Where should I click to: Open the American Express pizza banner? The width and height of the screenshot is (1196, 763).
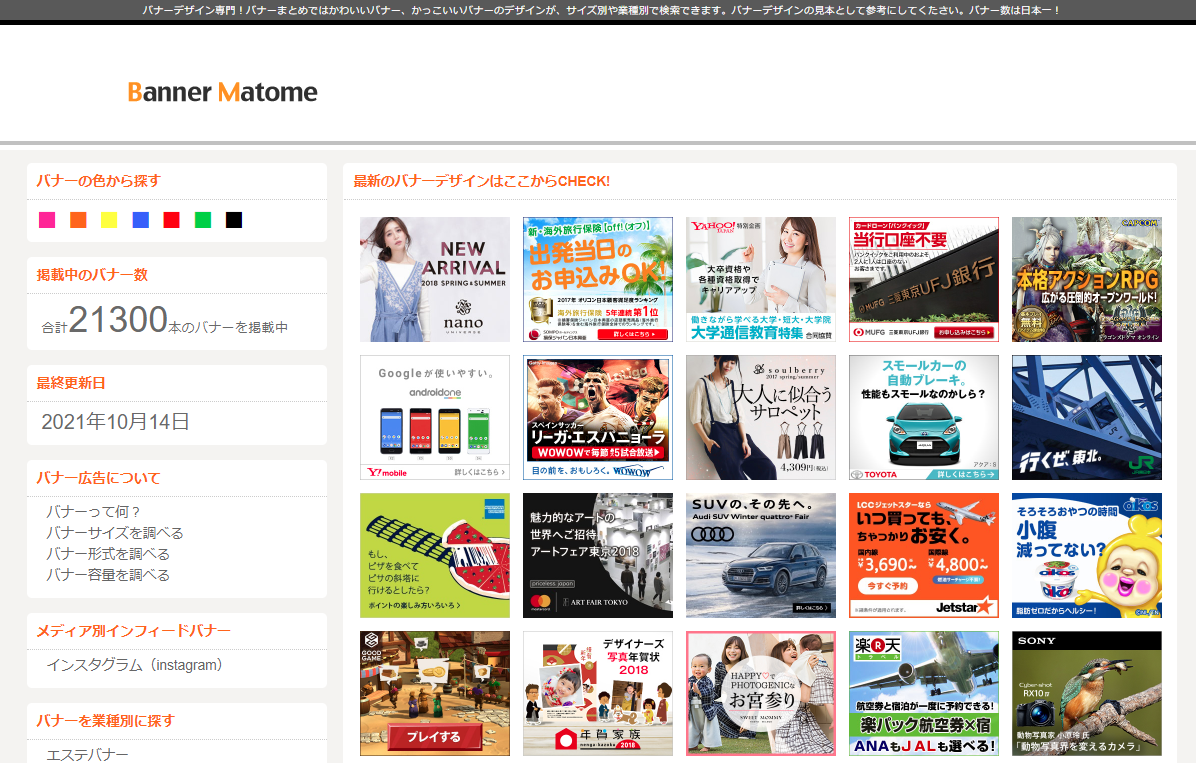[435, 555]
